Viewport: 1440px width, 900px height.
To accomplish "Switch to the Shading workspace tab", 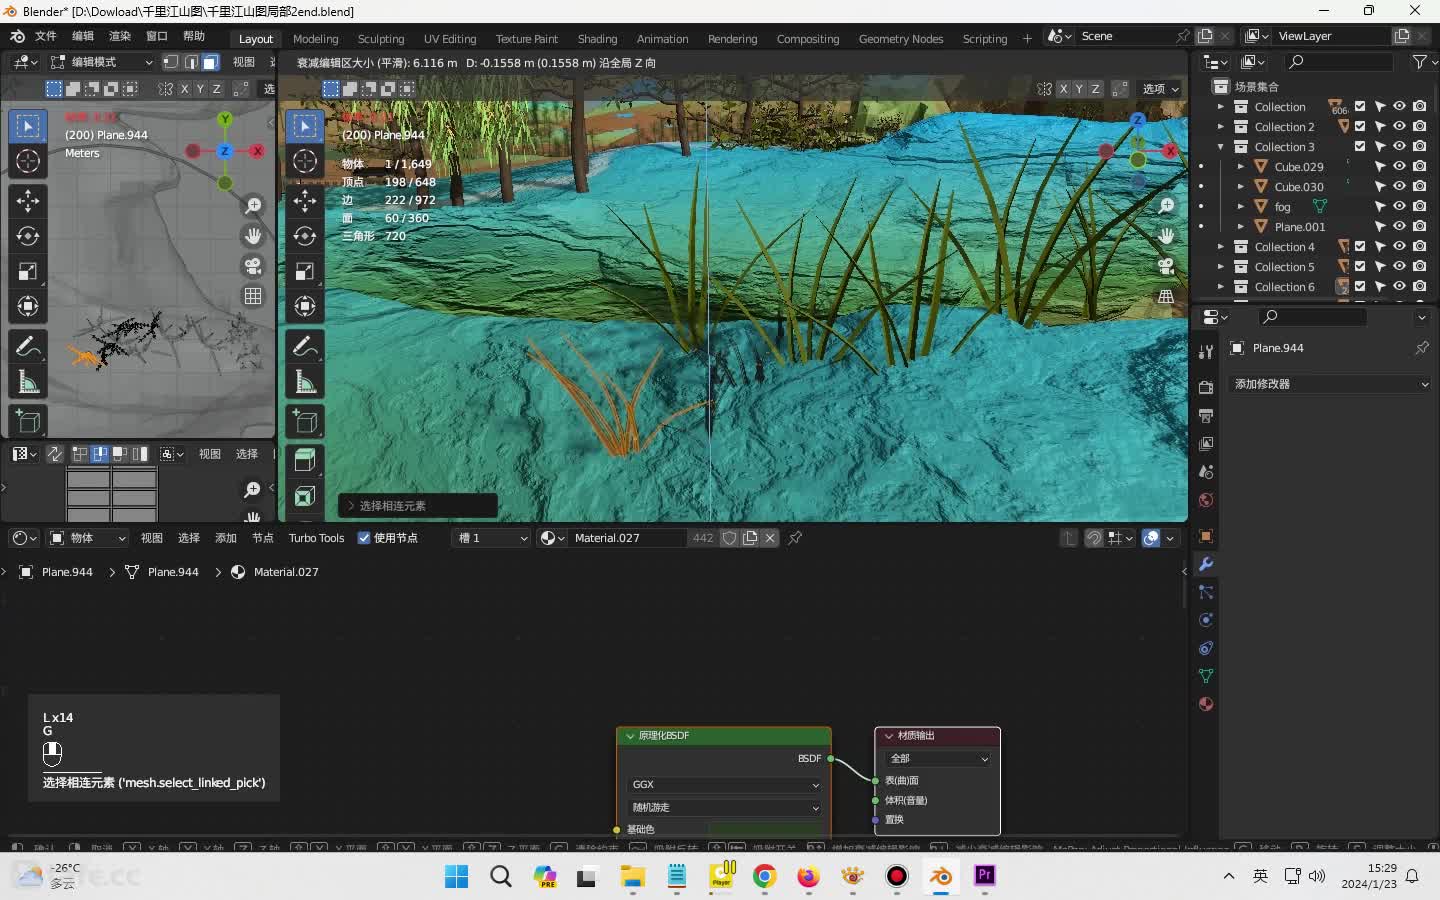I will point(597,39).
